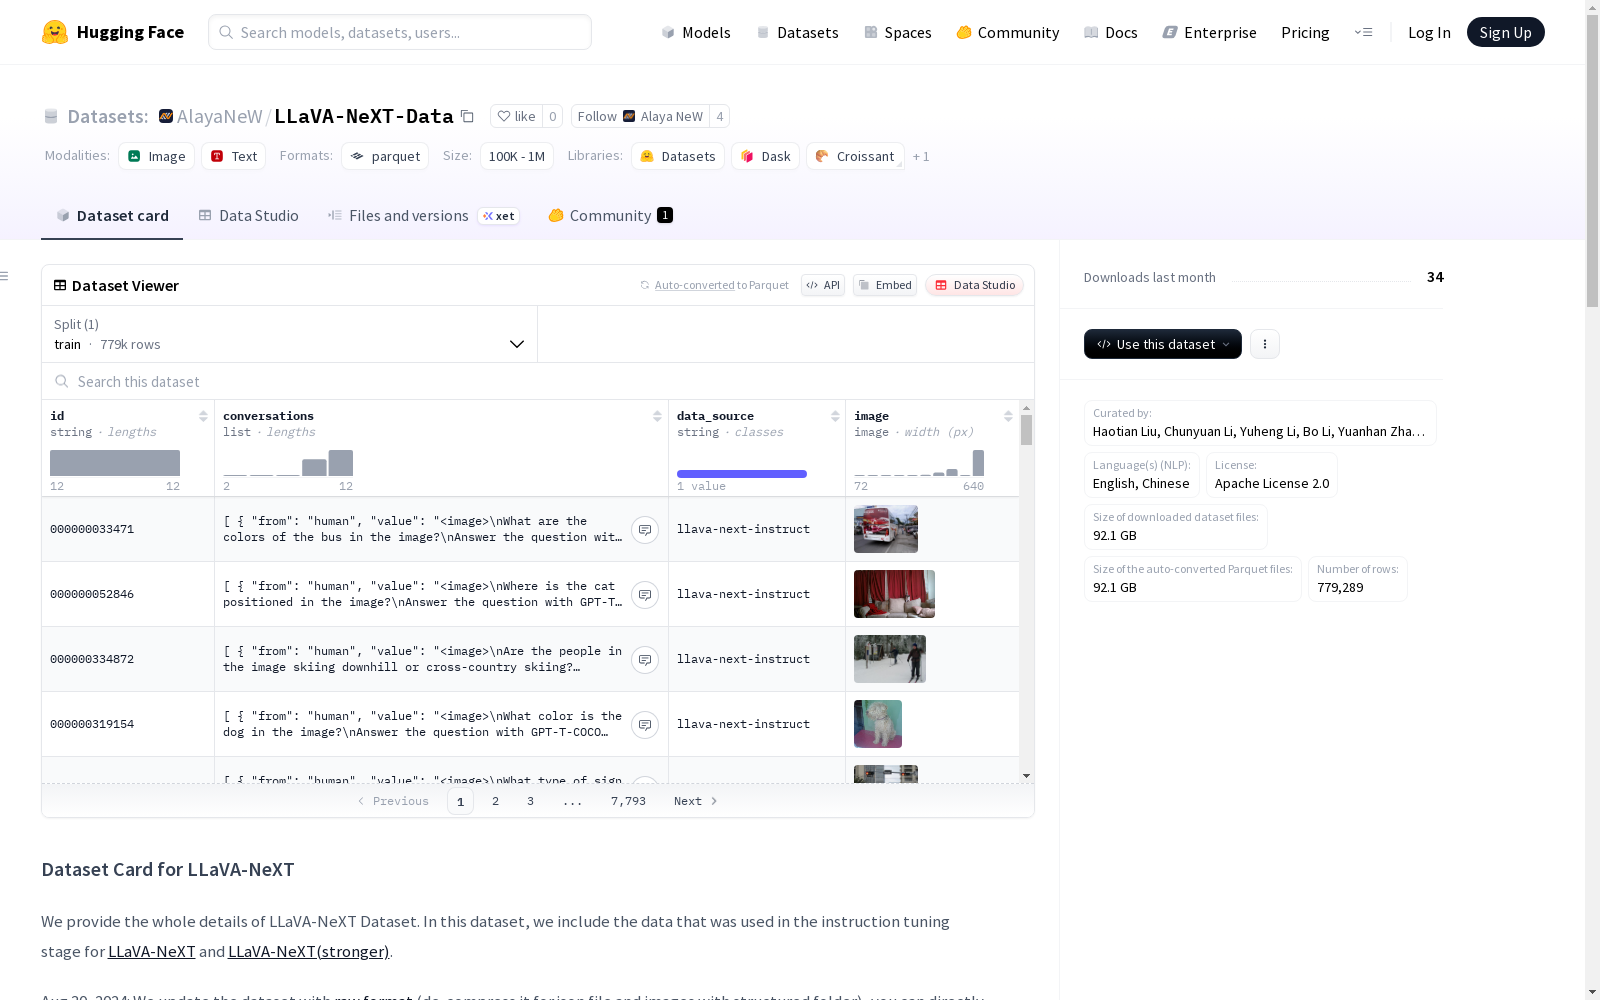This screenshot has width=1600, height=1000.
Task: Select the parquet format tag
Action: pyautogui.click(x=385, y=156)
